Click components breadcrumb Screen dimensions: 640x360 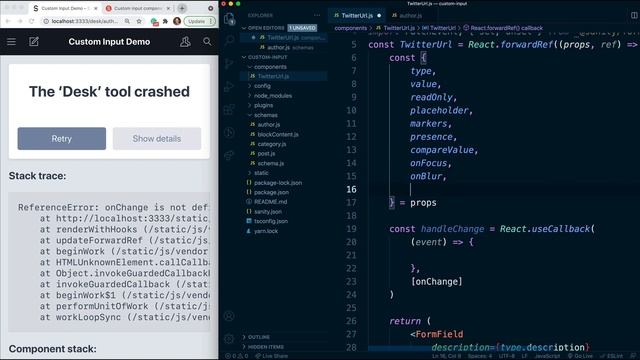click(x=351, y=28)
